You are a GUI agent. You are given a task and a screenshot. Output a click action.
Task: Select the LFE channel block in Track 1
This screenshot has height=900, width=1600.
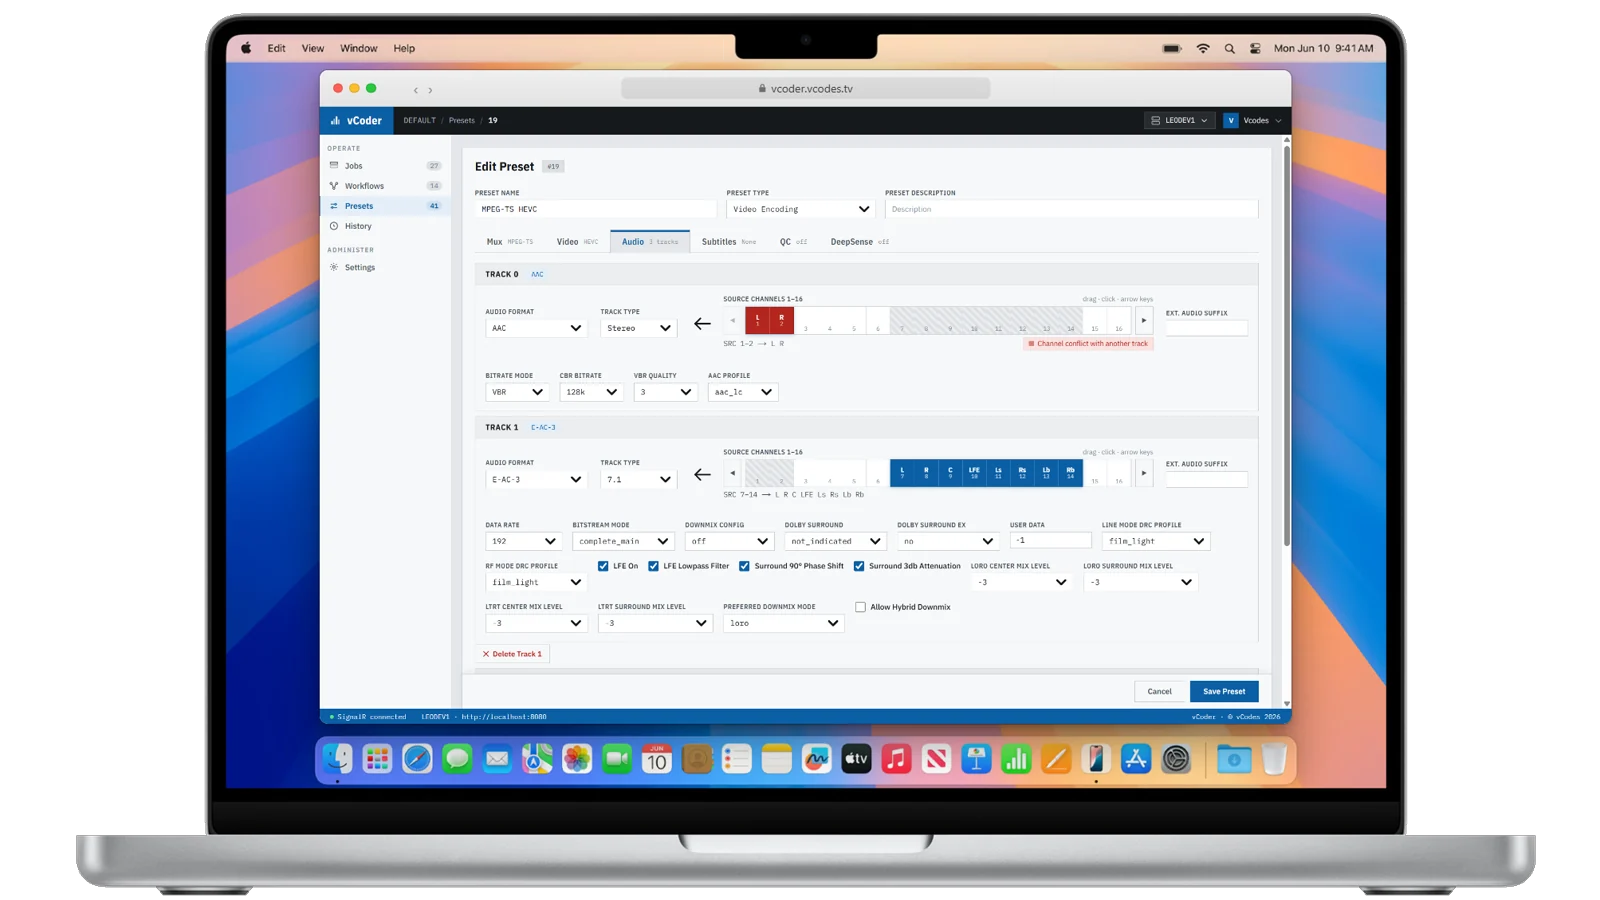(974, 473)
